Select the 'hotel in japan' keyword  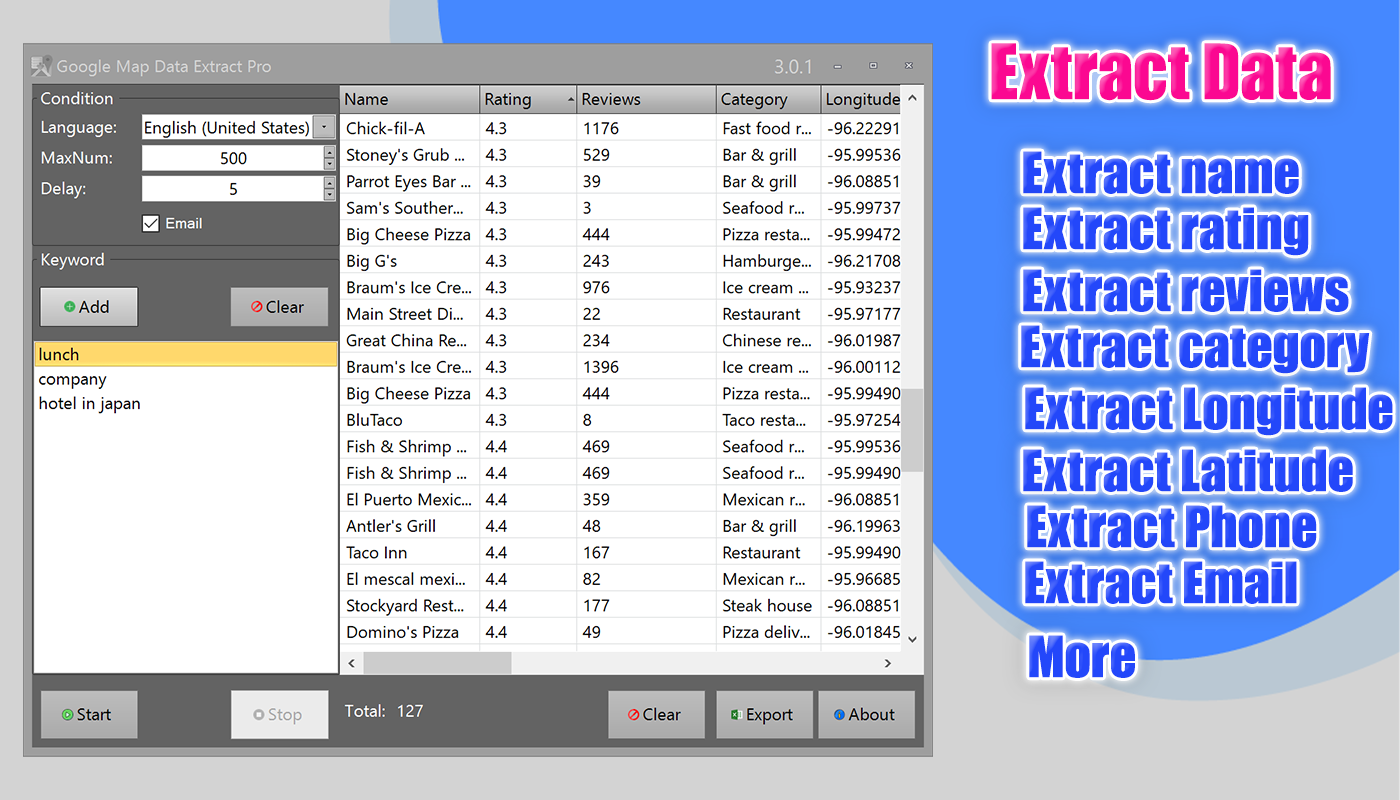[x=186, y=404]
